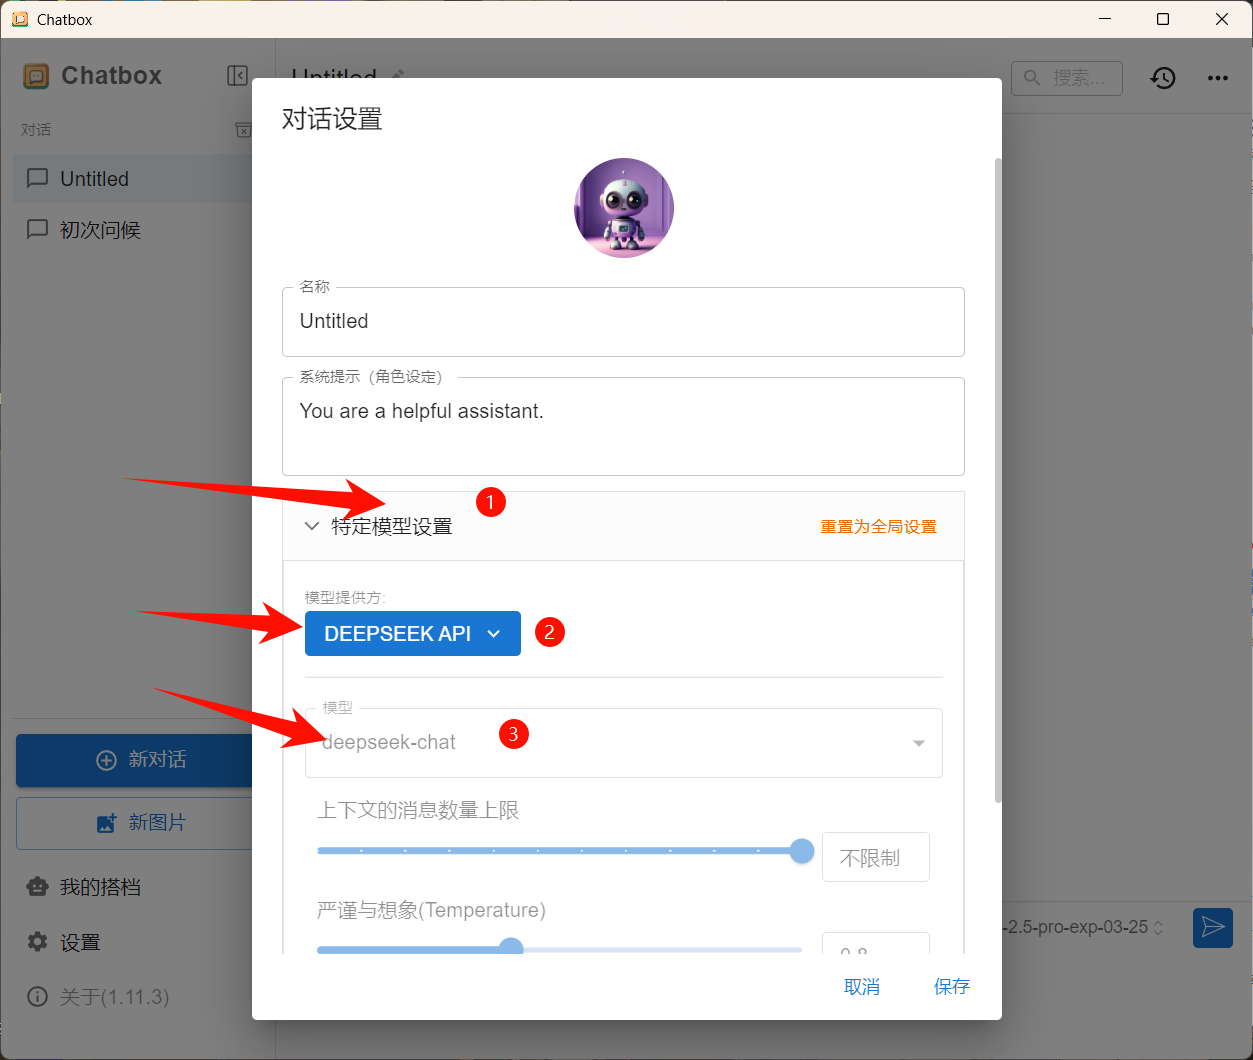The width and height of the screenshot is (1253, 1060).
Task: Click the 取消 button
Action: click(862, 987)
